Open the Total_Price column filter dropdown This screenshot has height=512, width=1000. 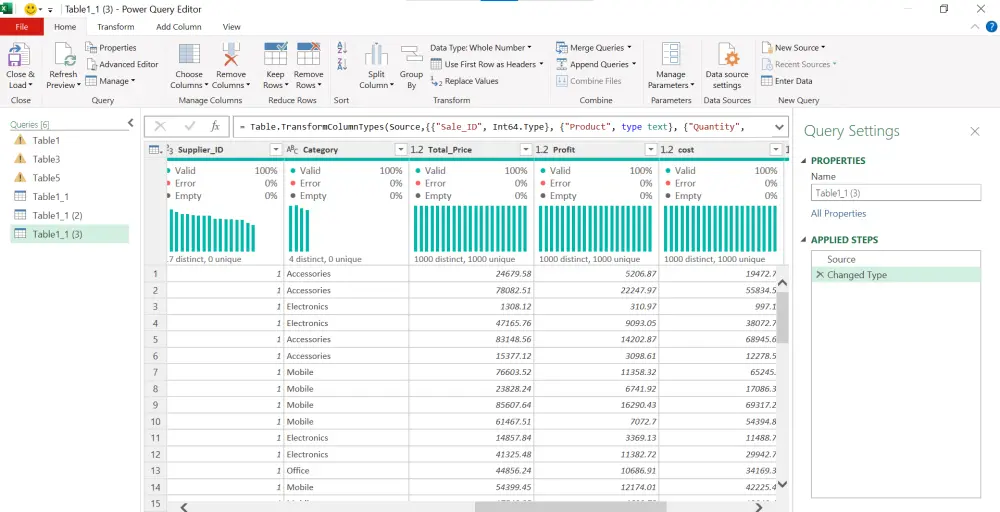point(526,150)
